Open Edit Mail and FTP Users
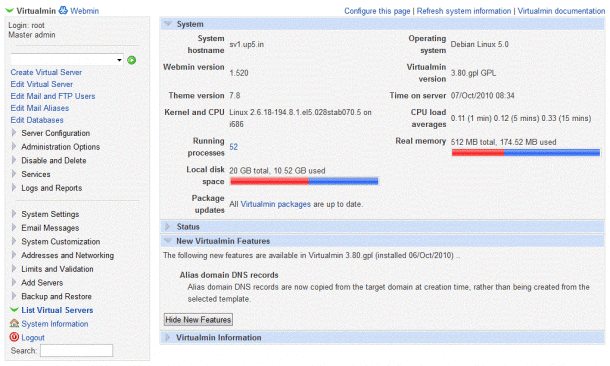610x366 pixels. pyautogui.click(x=53, y=96)
